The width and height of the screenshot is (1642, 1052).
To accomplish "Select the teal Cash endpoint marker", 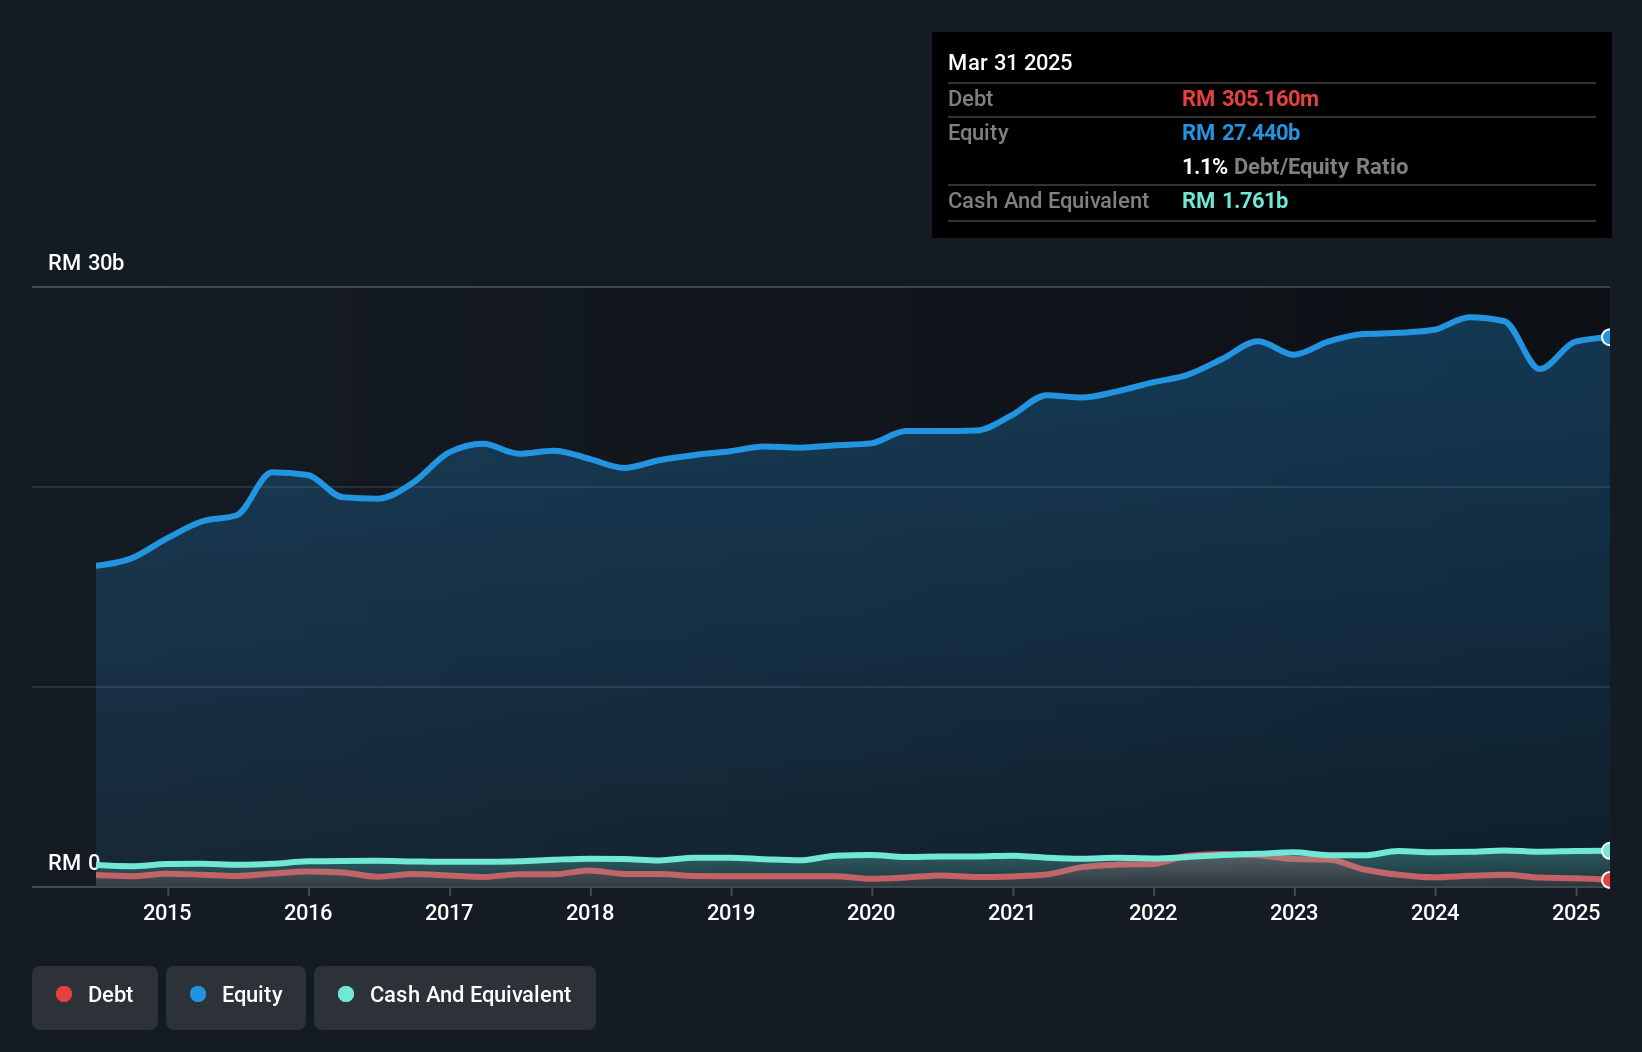I will pyautogui.click(x=1608, y=851).
